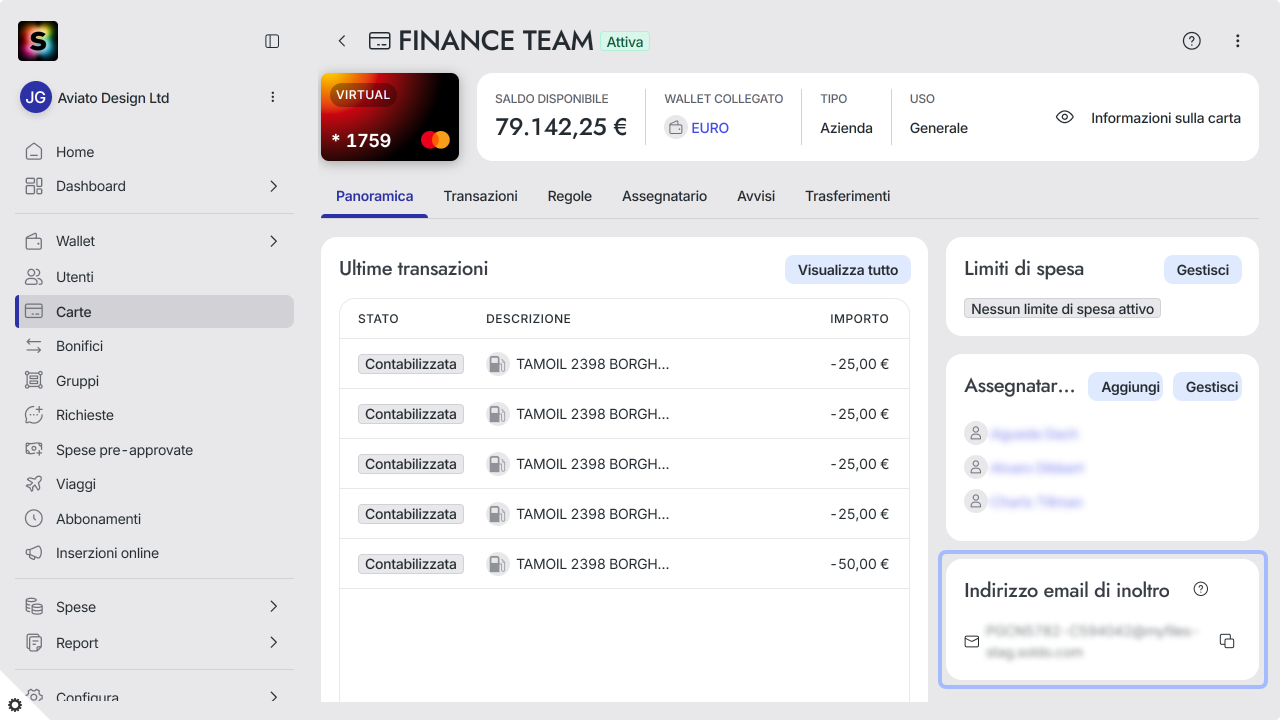Switch to the Assegnatario tab
The width and height of the screenshot is (1280, 720).
[x=664, y=196]
